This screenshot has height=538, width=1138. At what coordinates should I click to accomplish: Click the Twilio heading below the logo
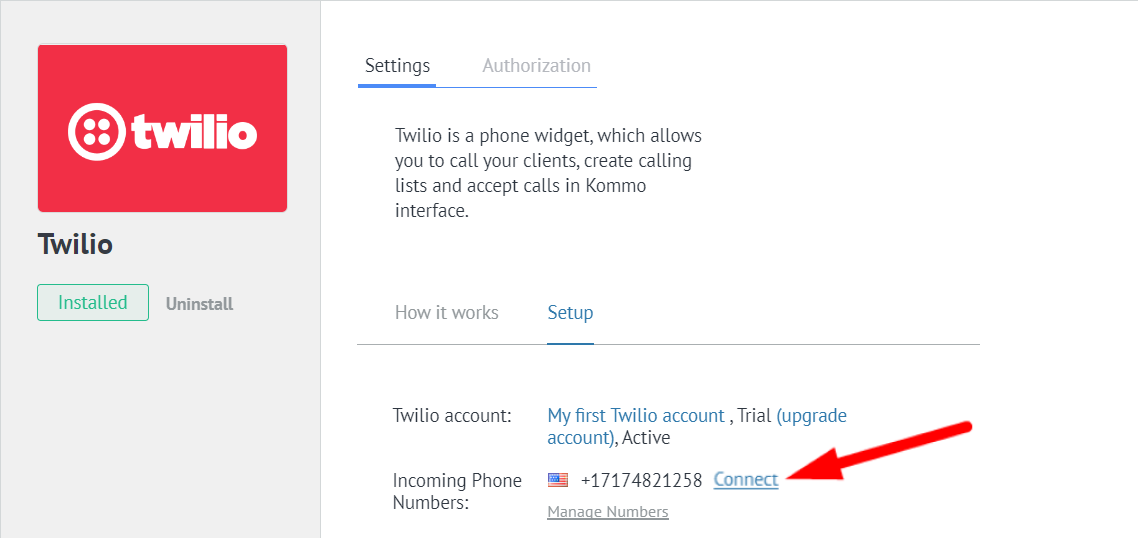[x=75, y=244]
